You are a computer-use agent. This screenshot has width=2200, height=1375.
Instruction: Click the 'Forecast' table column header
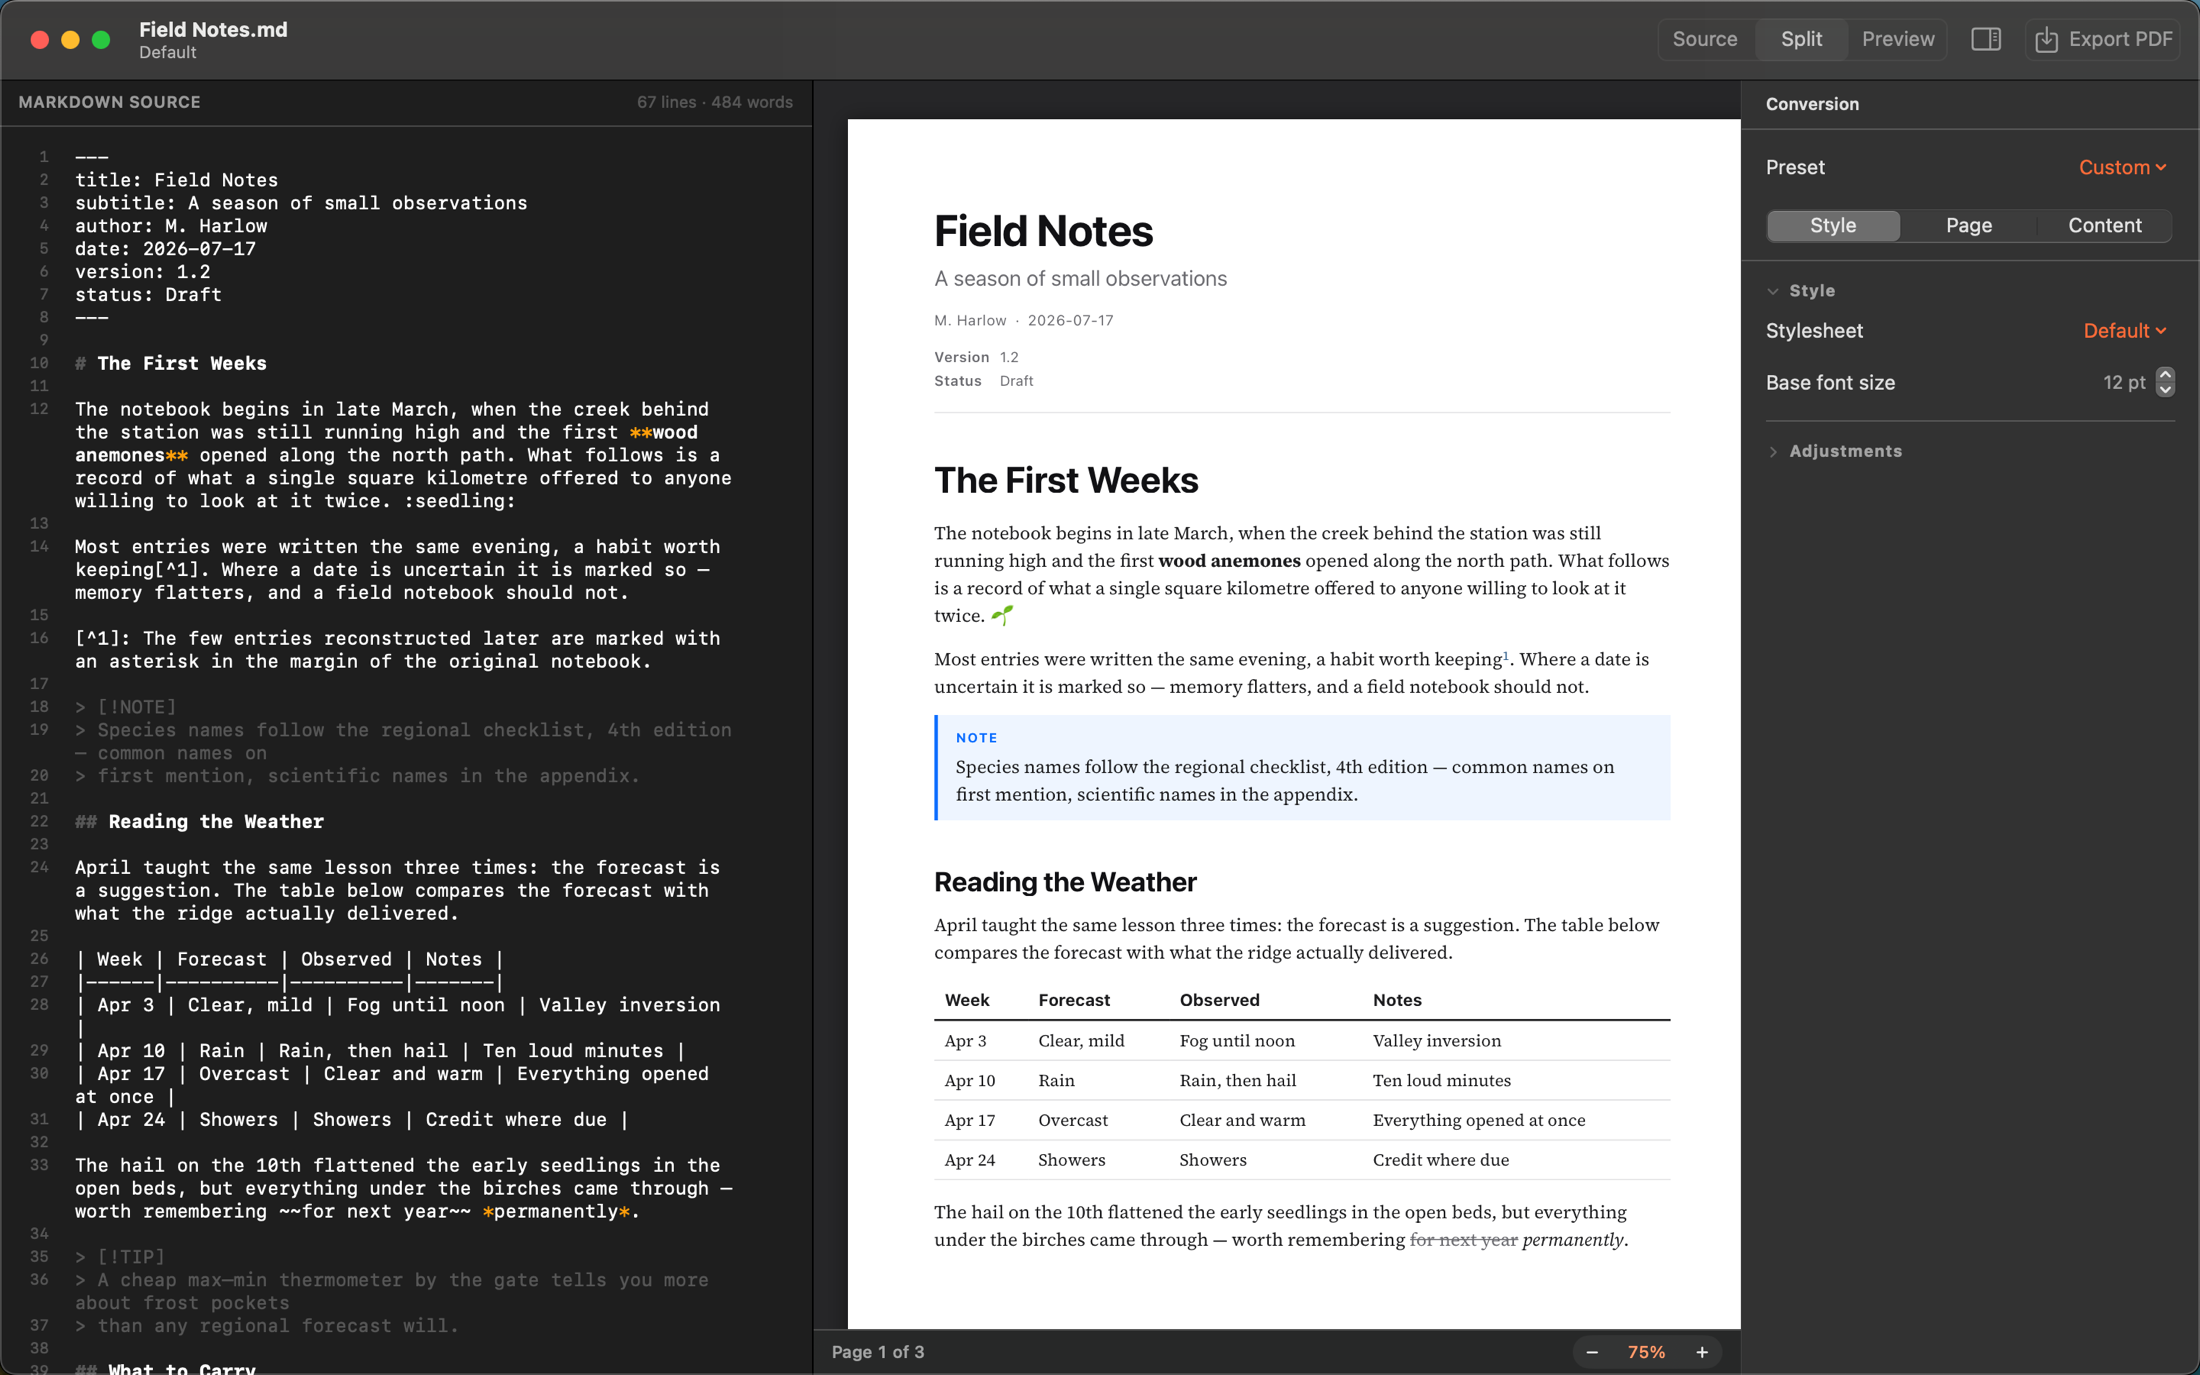click(1073, 1000)
